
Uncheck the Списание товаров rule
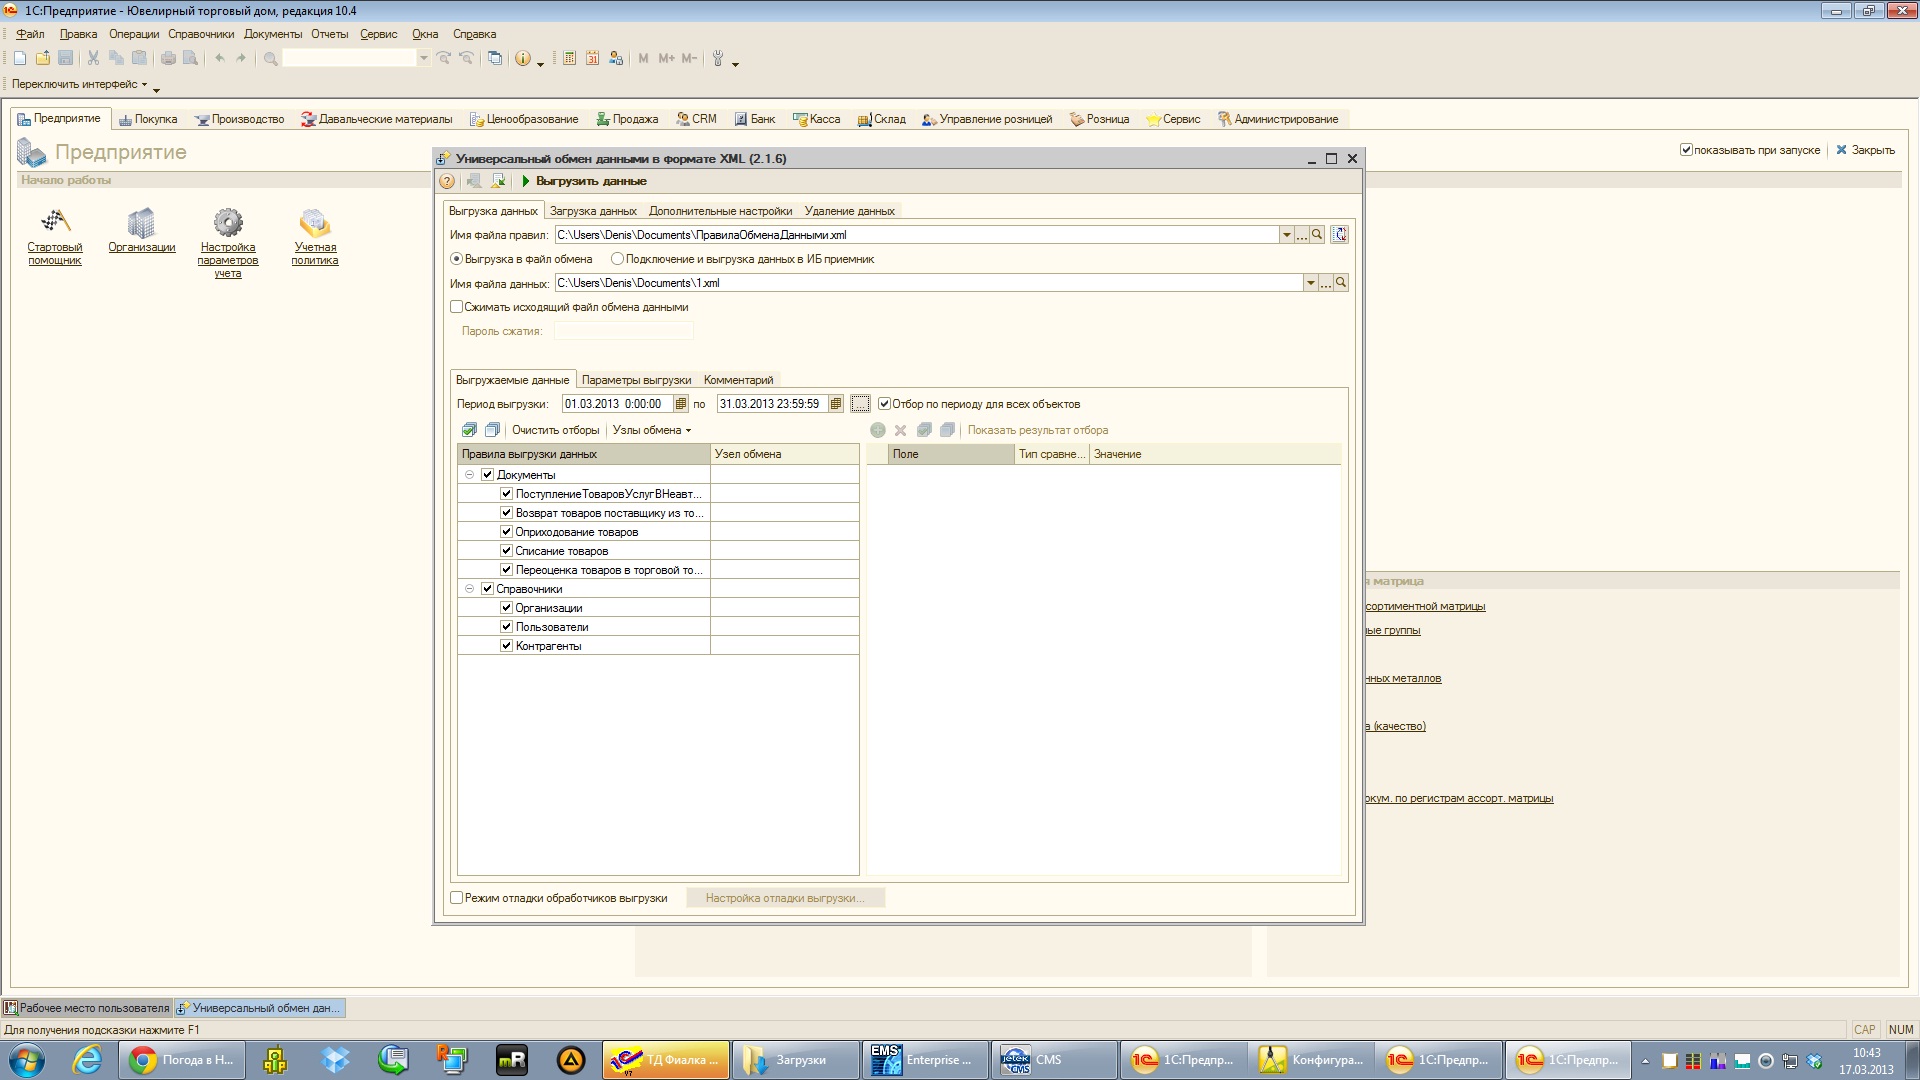click(x=506, y=551)
